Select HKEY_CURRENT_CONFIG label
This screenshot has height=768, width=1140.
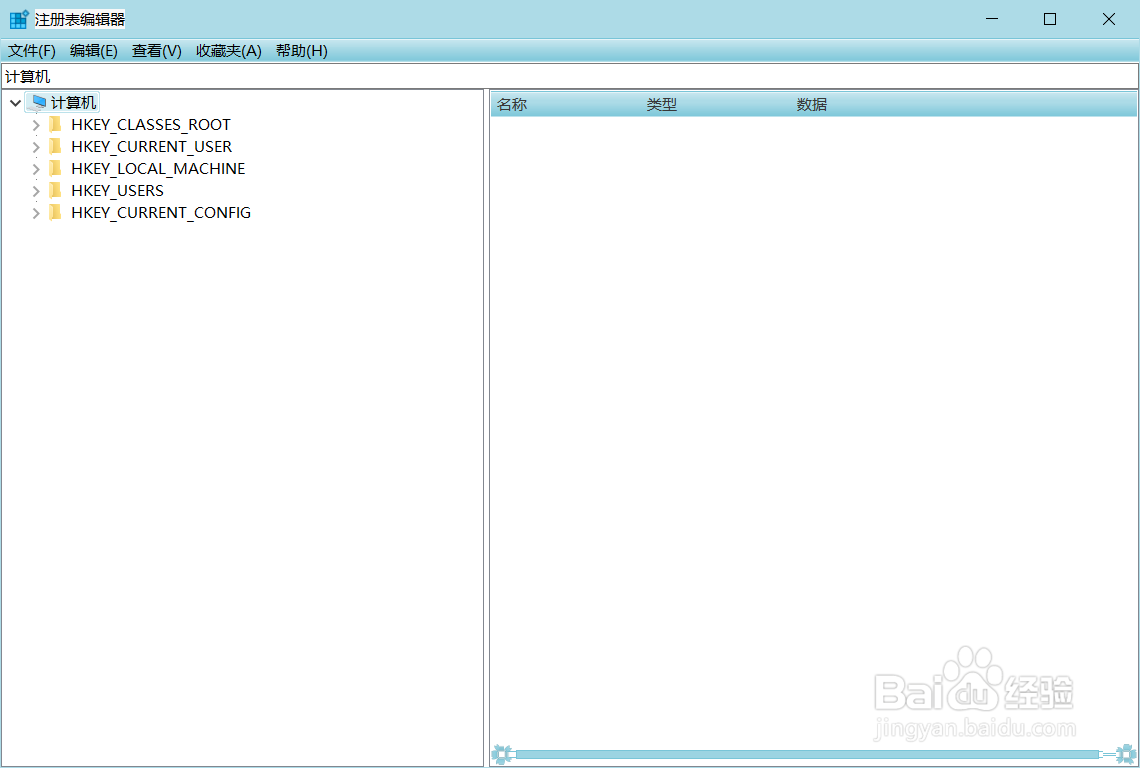(x=161, y=212)
